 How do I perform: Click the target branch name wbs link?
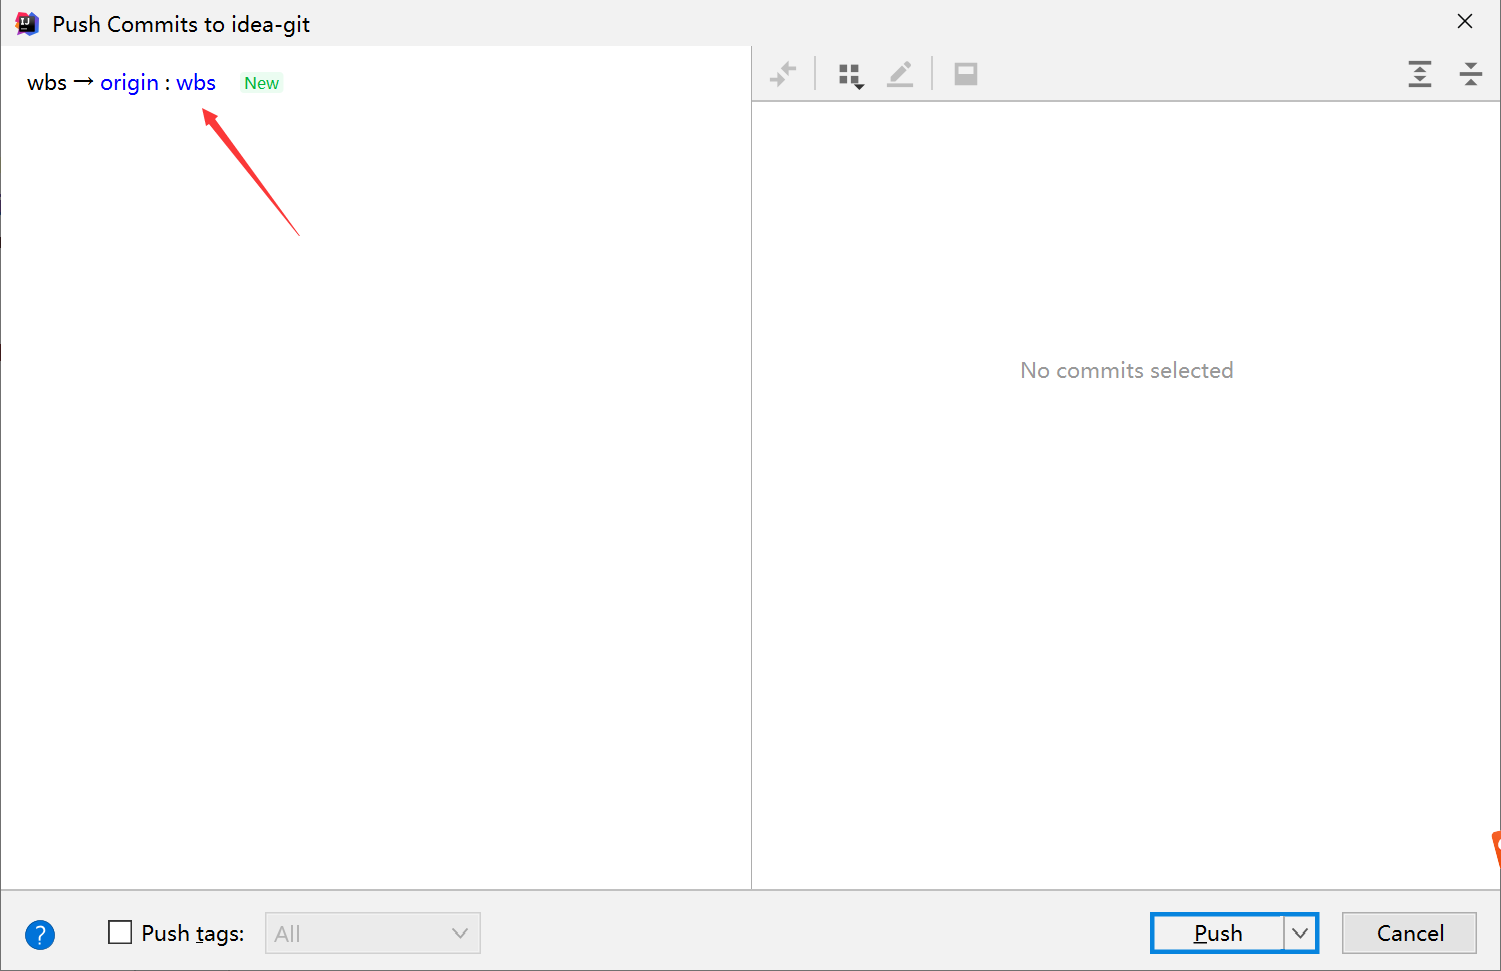pyautogui.click(x=196, y=83)
